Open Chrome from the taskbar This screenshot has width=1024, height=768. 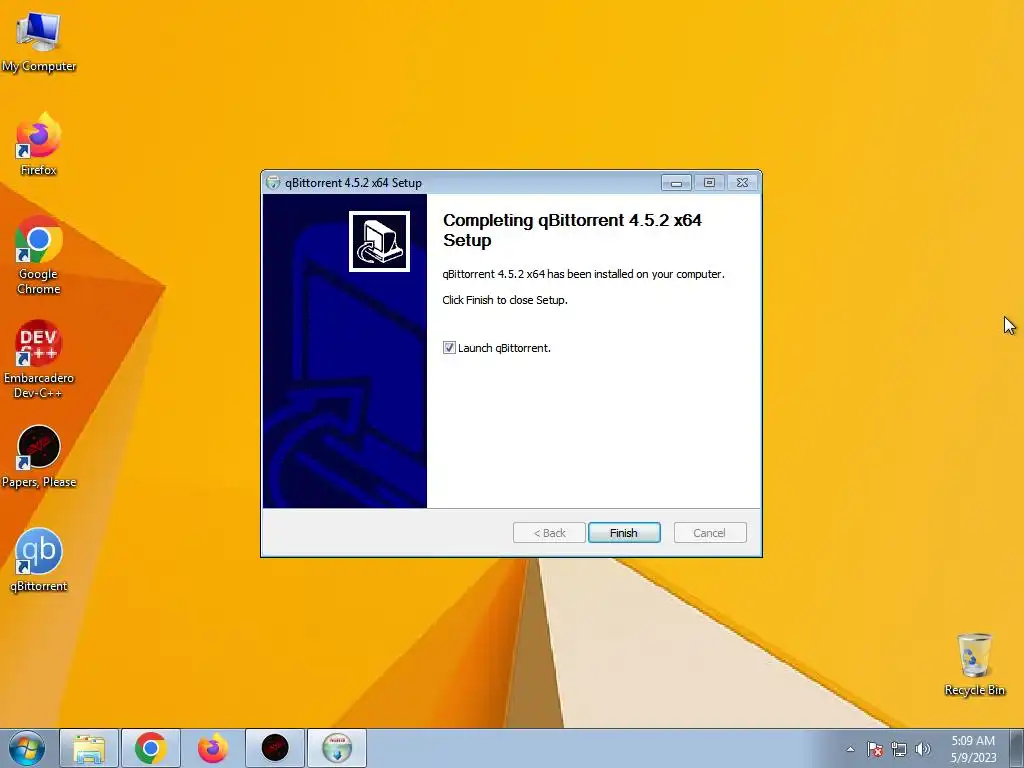(151, 748)
